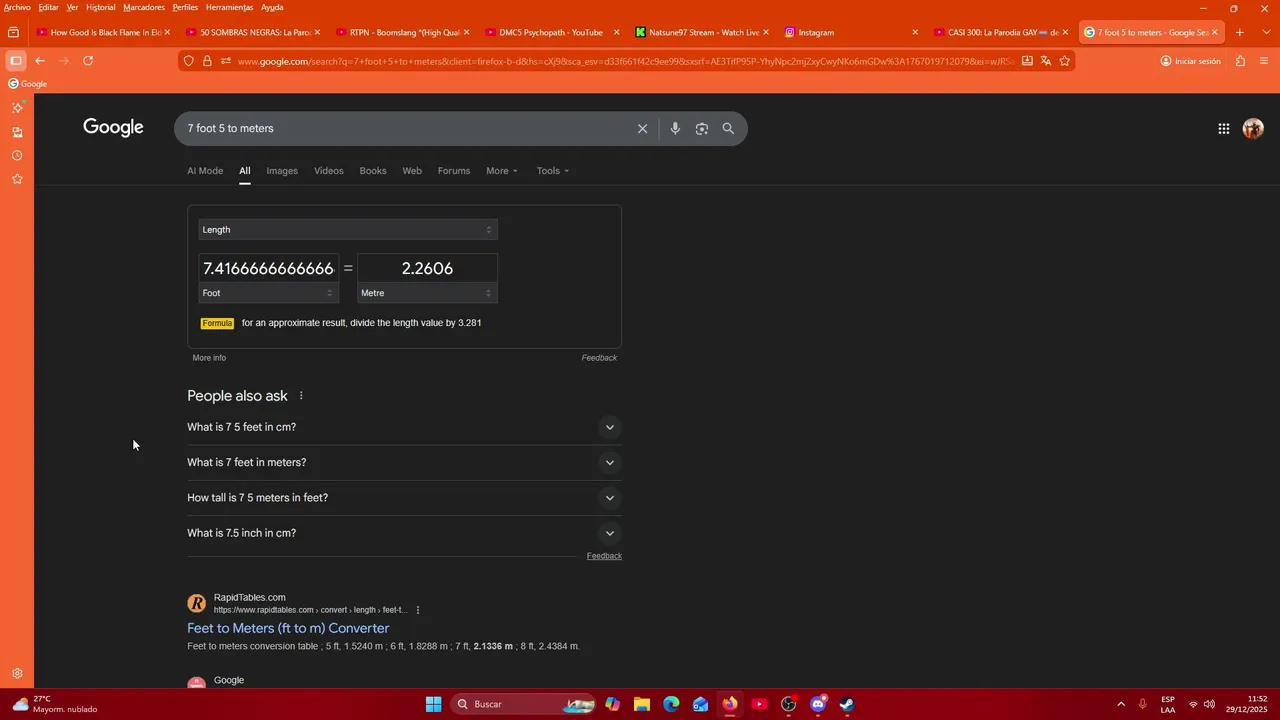Change Foot unit dropdown

click(268, 293)
